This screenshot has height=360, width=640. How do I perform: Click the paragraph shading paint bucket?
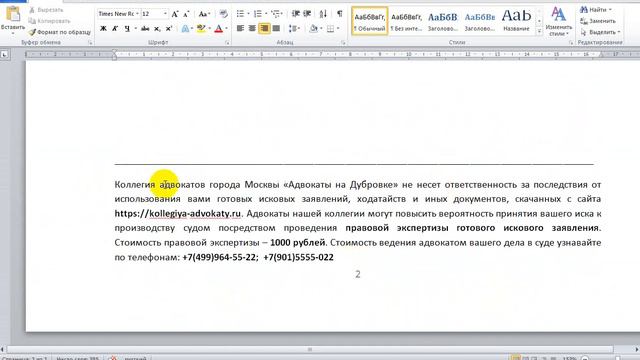tap(313, 29)
